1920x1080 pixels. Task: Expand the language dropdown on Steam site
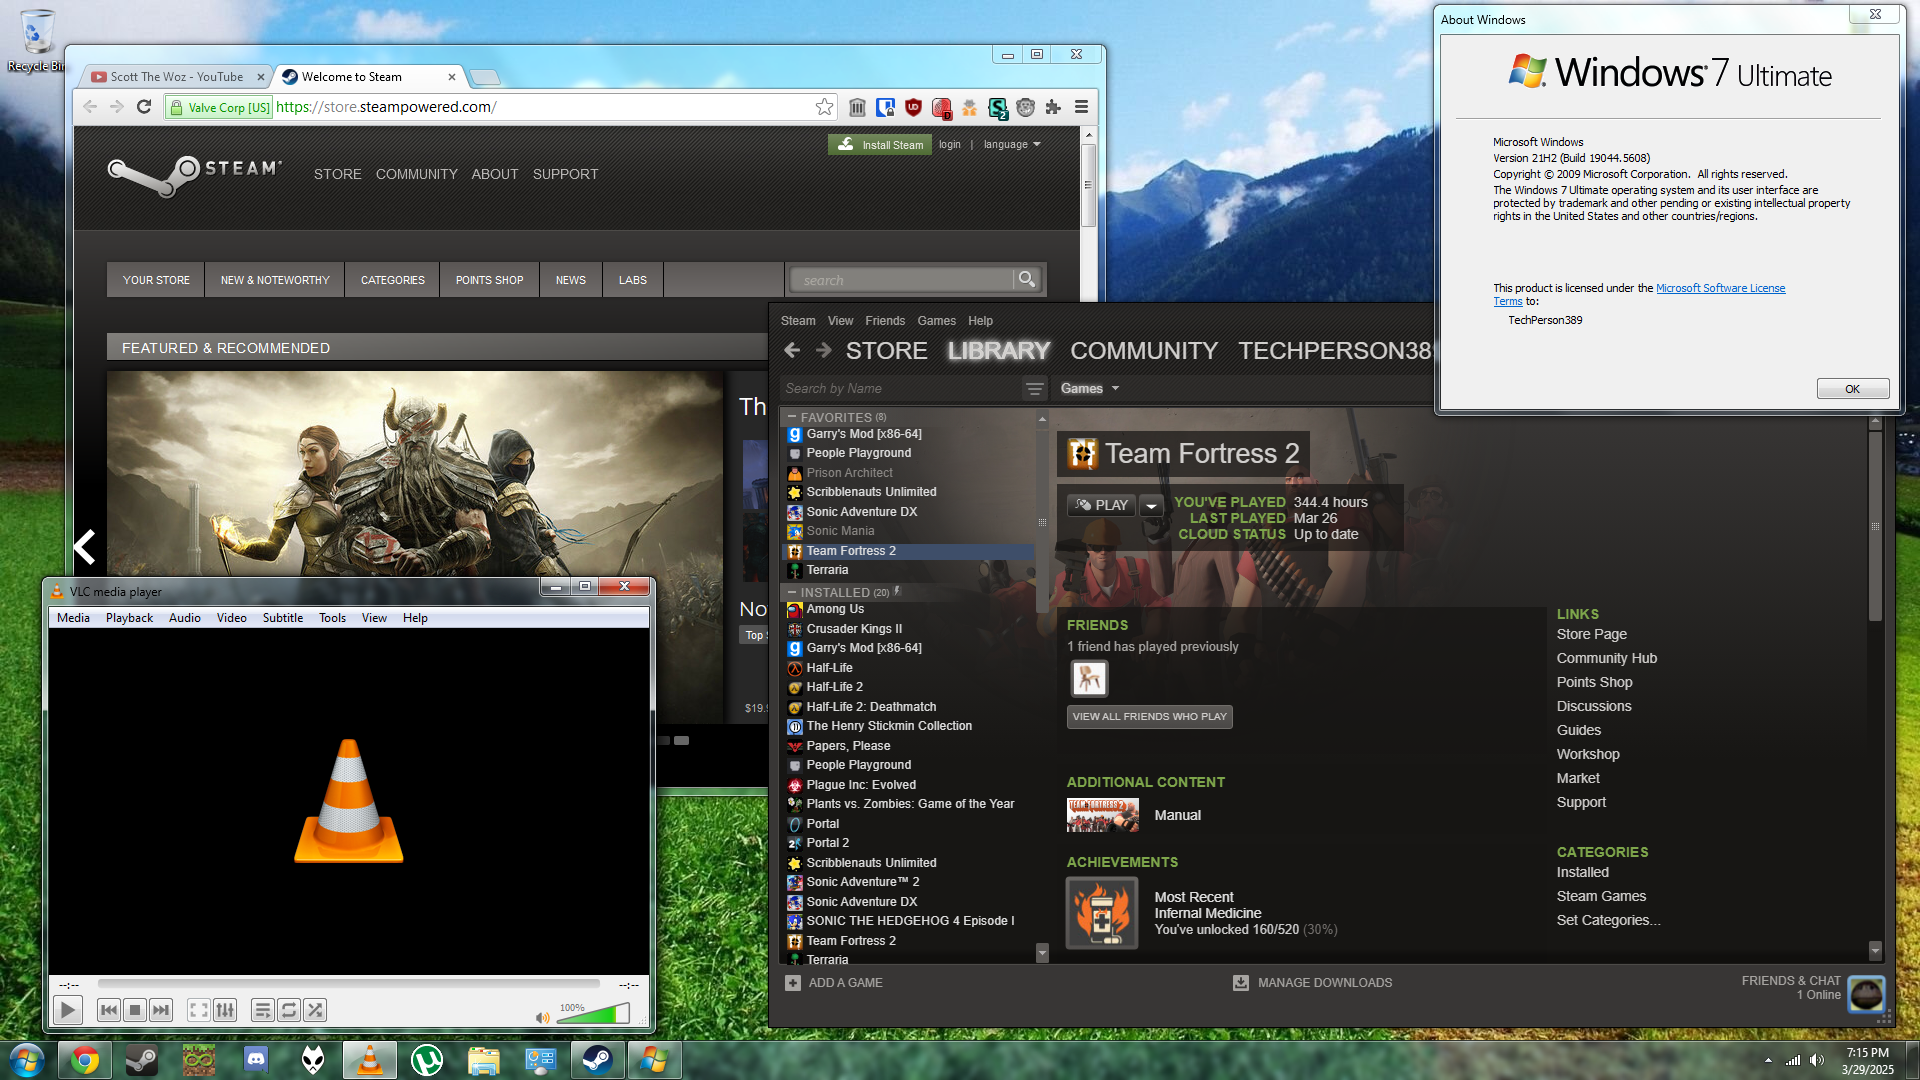(1012, 145)
